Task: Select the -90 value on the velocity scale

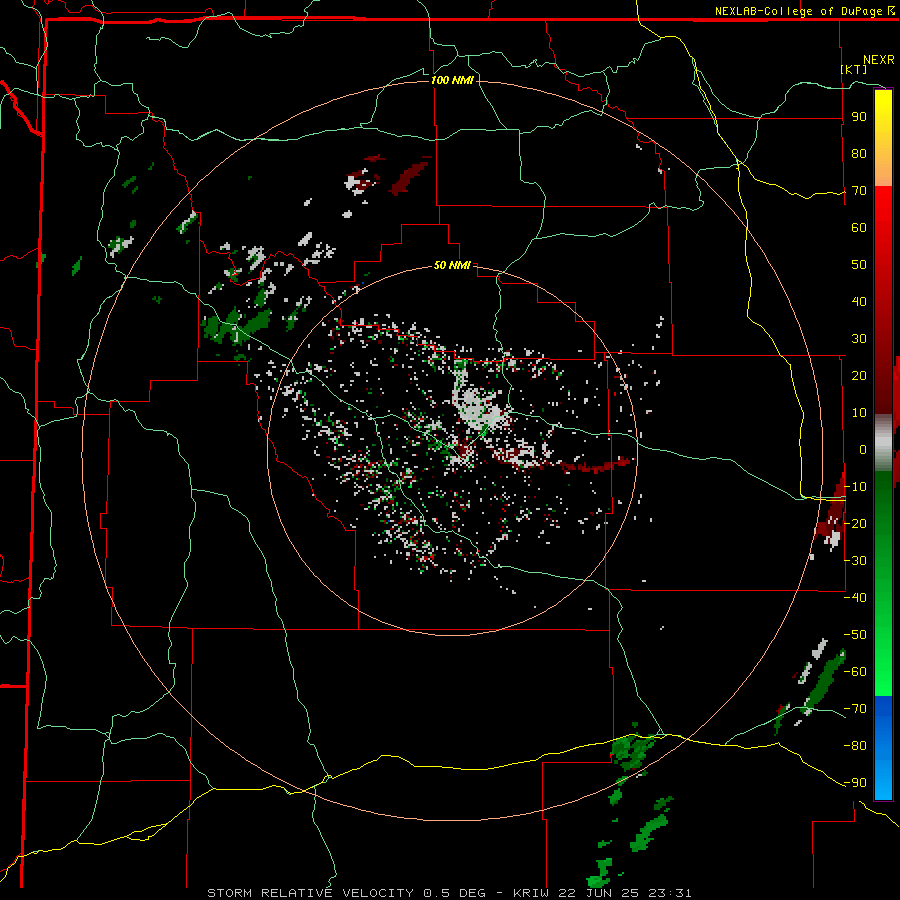Action: 855,783
